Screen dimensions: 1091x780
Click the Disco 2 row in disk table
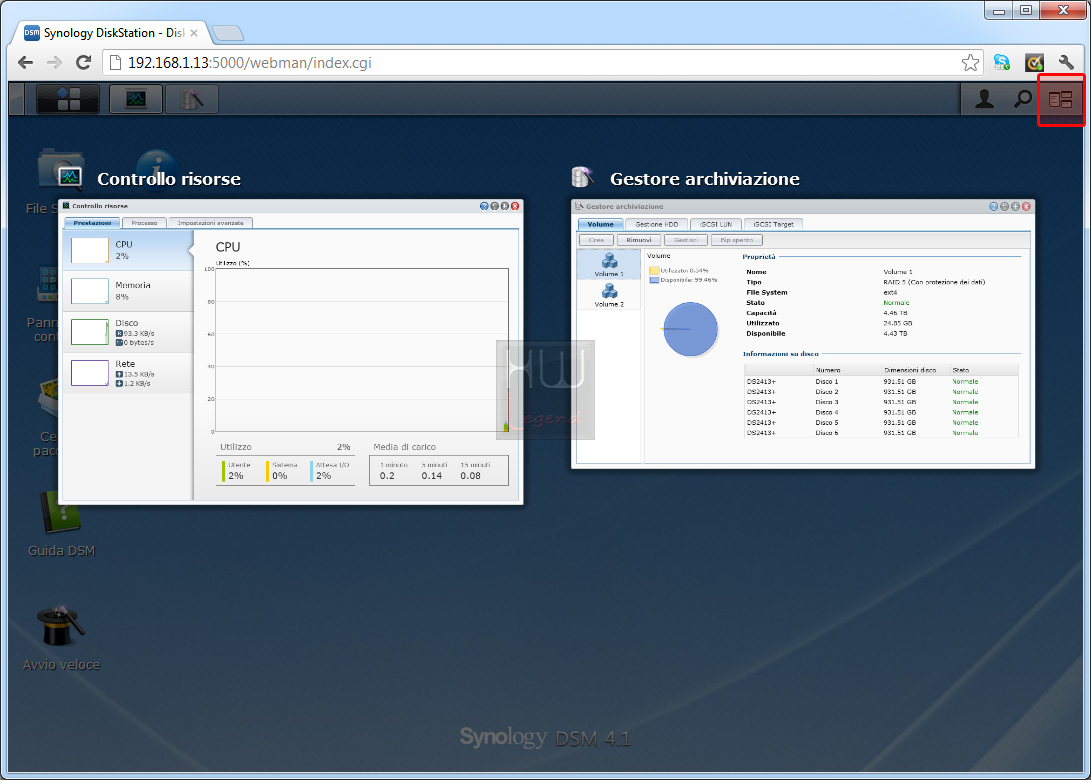881,392
